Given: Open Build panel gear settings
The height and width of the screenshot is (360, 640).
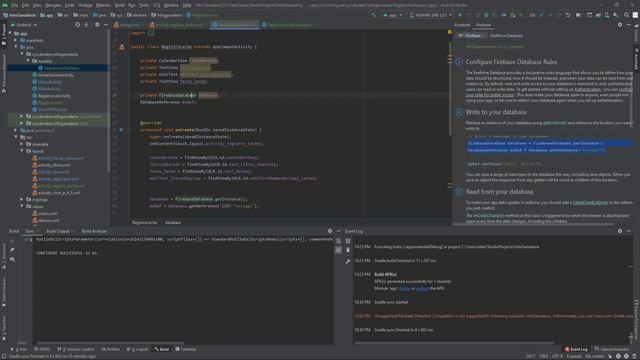Looking at the screenshot, I should pyautogui.click(x=330, y=231).
